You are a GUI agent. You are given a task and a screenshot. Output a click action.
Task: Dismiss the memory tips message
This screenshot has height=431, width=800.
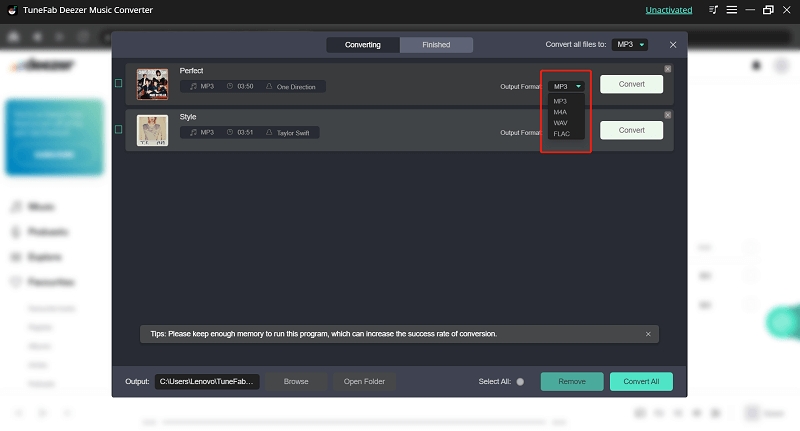647,334
